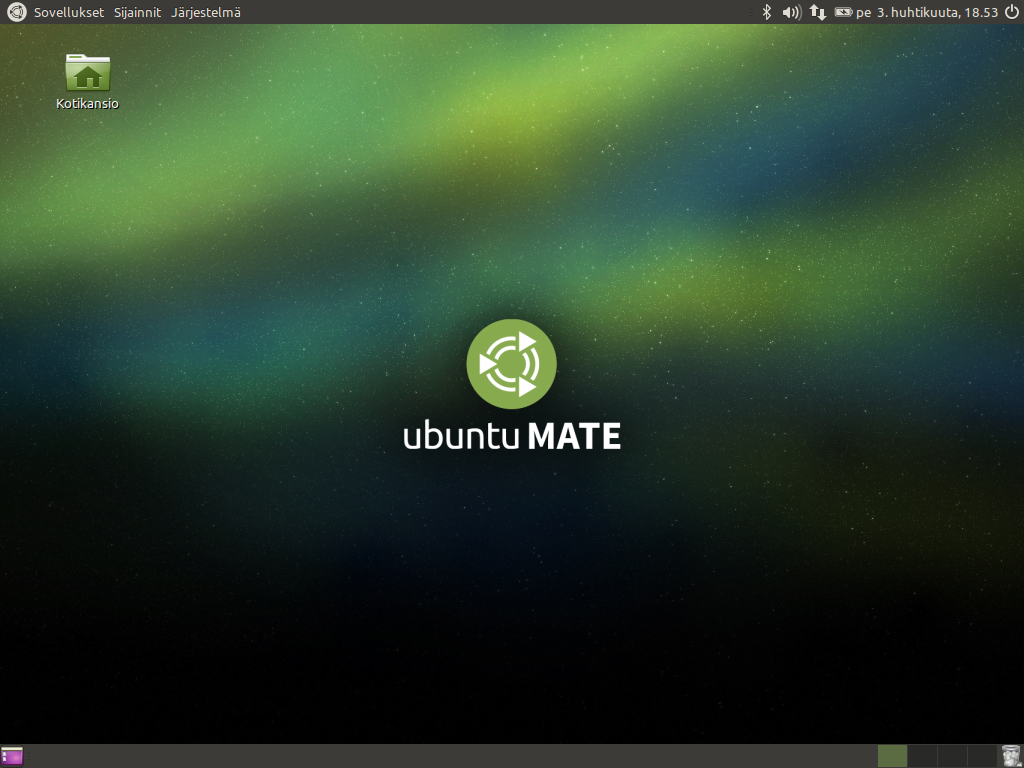The width and height of the screenshot is (1024, 768).
Task: Open the Sijainnit menu
Action: tap(137, 12)
